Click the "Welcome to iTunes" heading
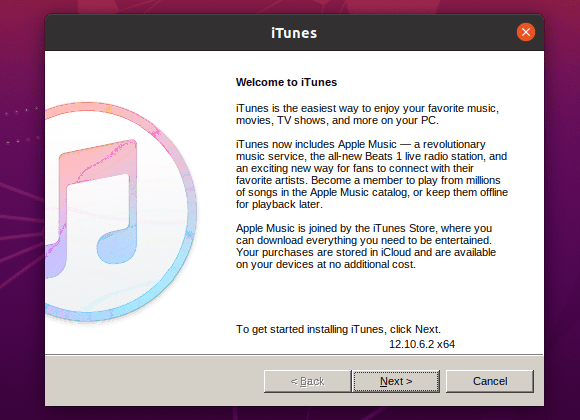The image size is (580, 420). click(x=286, y=82)
